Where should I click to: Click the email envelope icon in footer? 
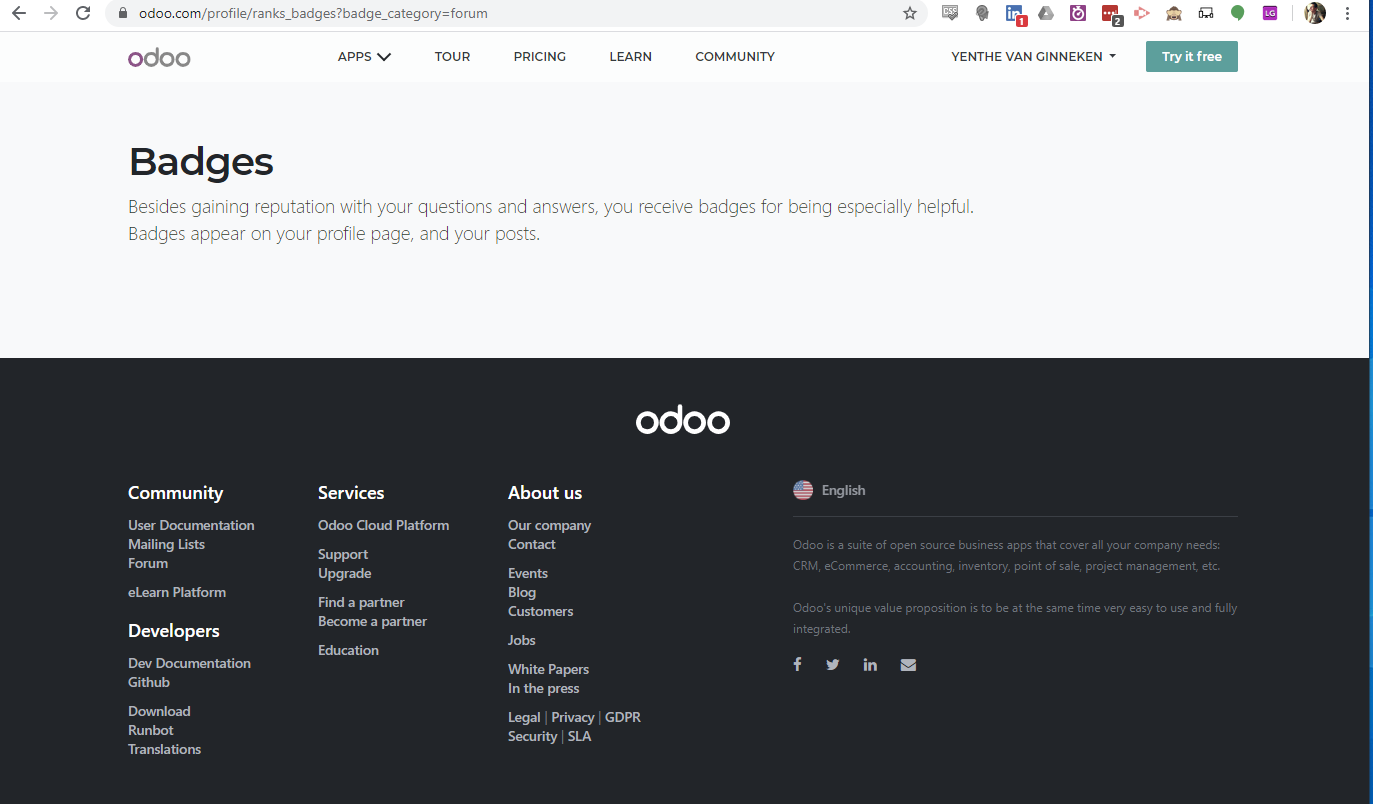point(908,664)
